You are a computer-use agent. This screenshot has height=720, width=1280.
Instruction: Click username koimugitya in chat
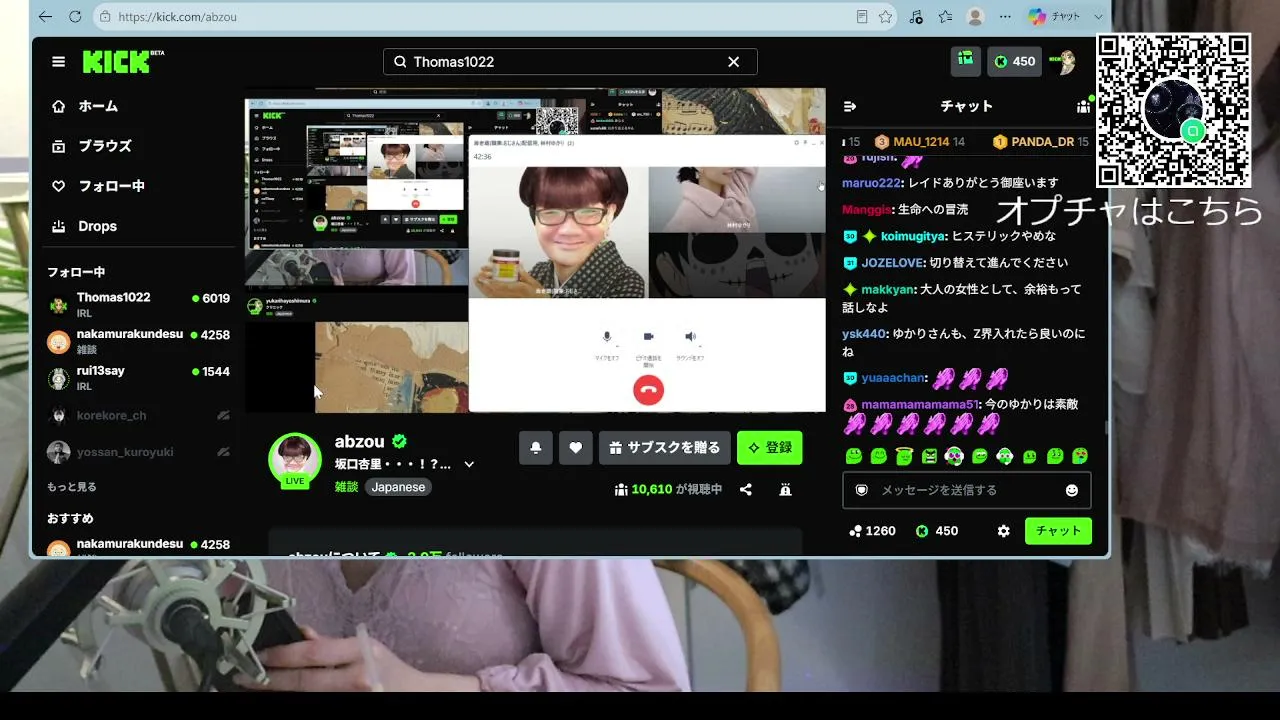click(912, 236)
